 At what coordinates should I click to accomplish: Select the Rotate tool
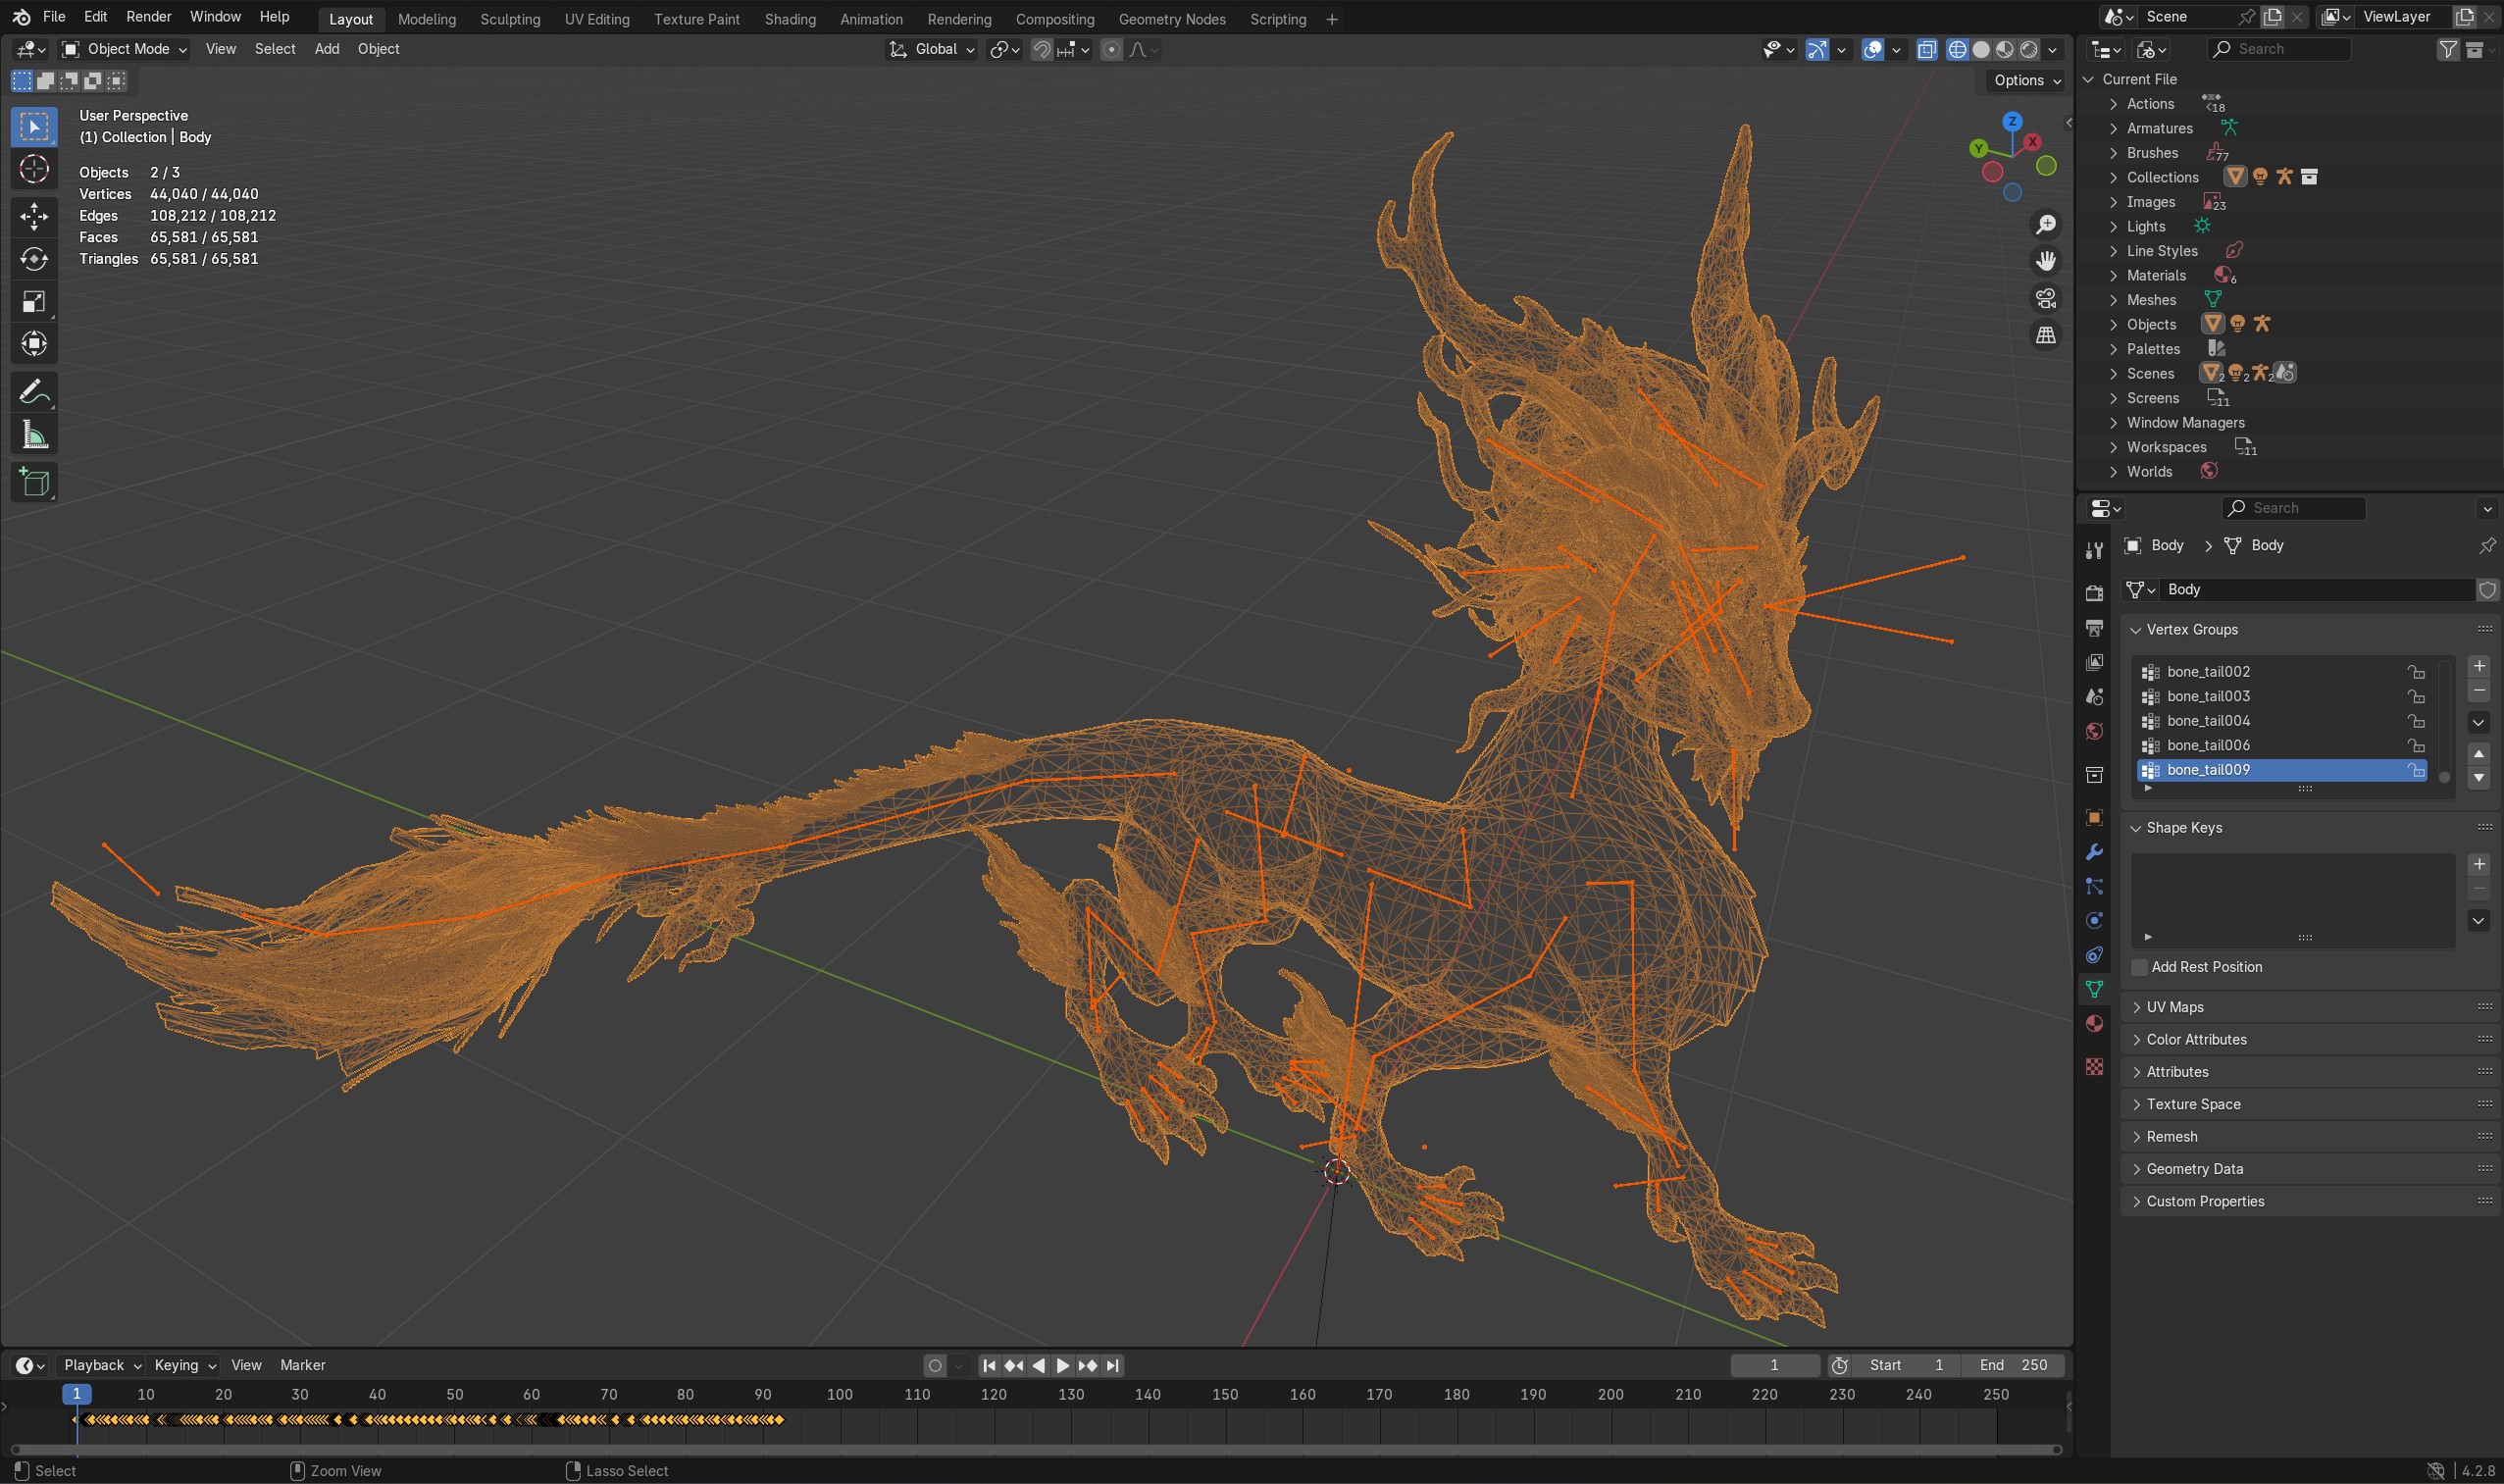pos(34,259)
